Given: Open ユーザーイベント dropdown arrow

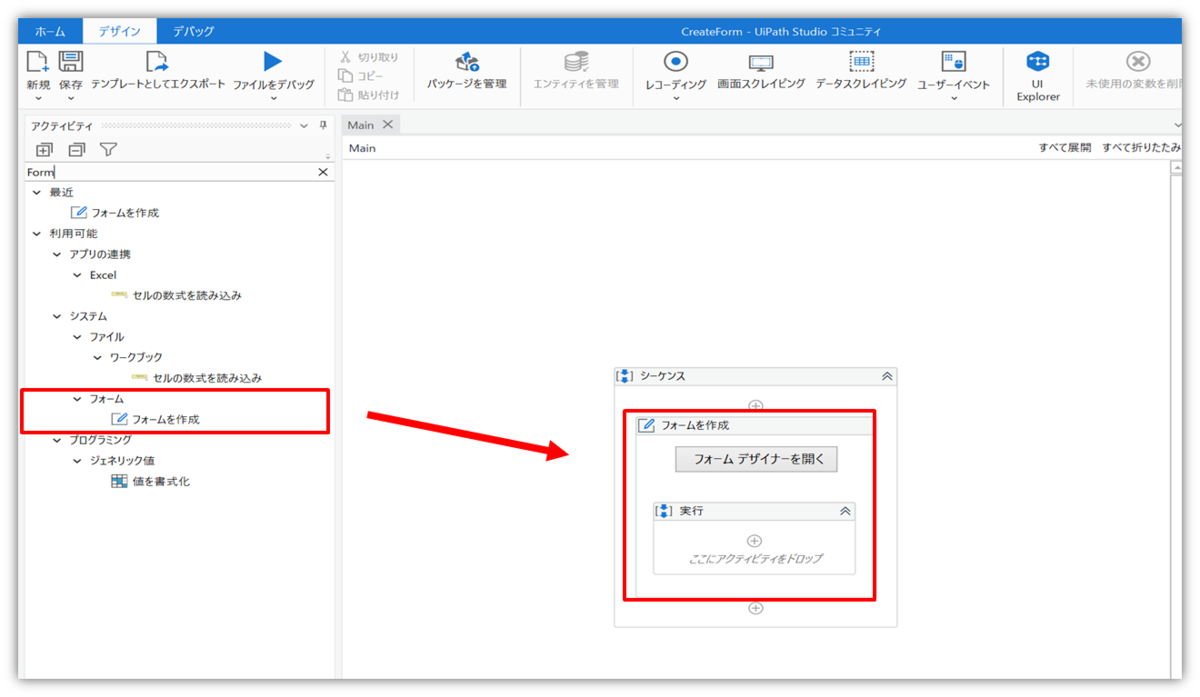Looking at the screenshot, I should tap(953, 99).
